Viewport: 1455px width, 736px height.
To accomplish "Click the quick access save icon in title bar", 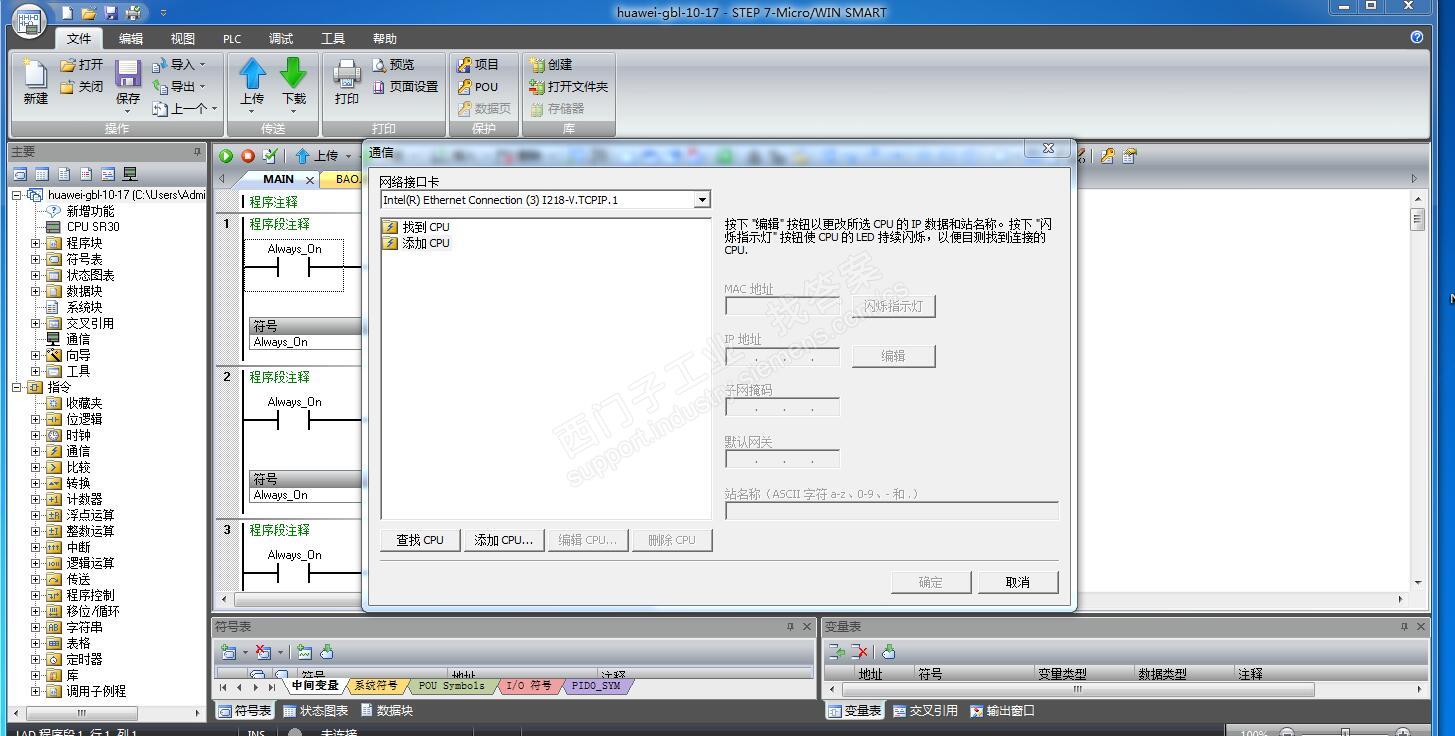I will (x=110, y=12).
